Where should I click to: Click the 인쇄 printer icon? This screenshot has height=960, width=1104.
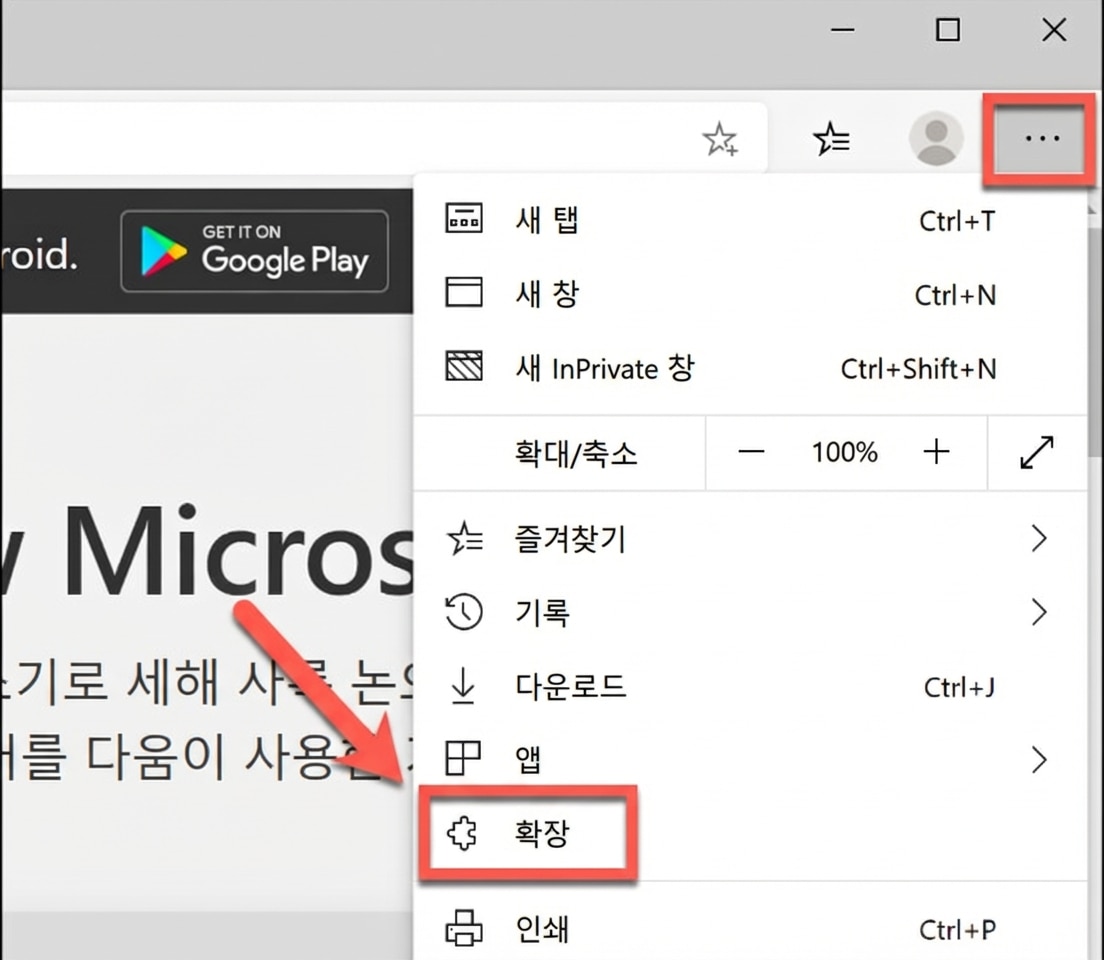[463, 929]
